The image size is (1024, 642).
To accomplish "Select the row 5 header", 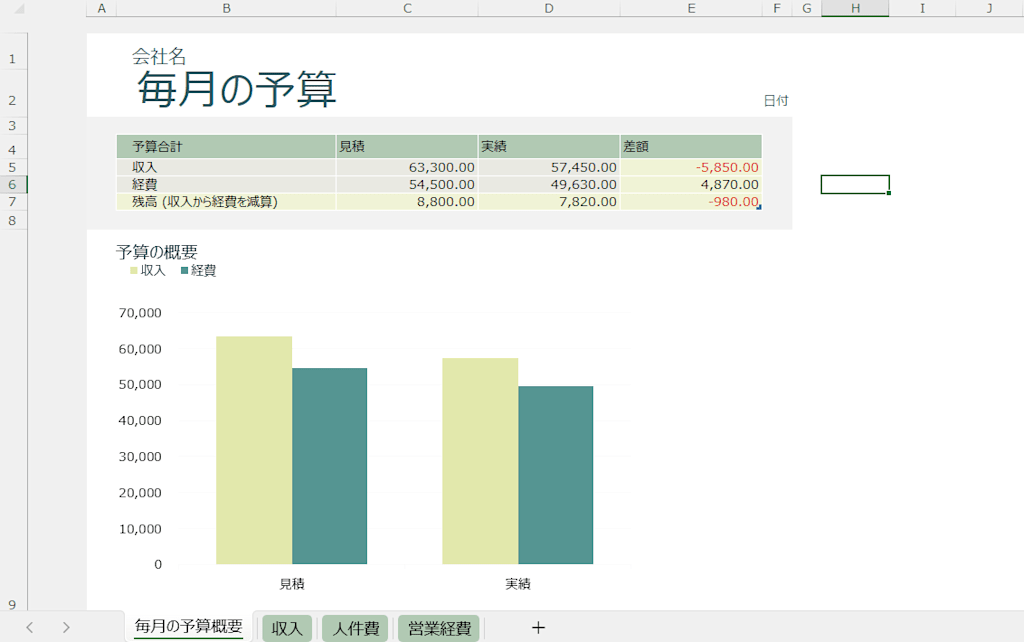I will 13,167.
